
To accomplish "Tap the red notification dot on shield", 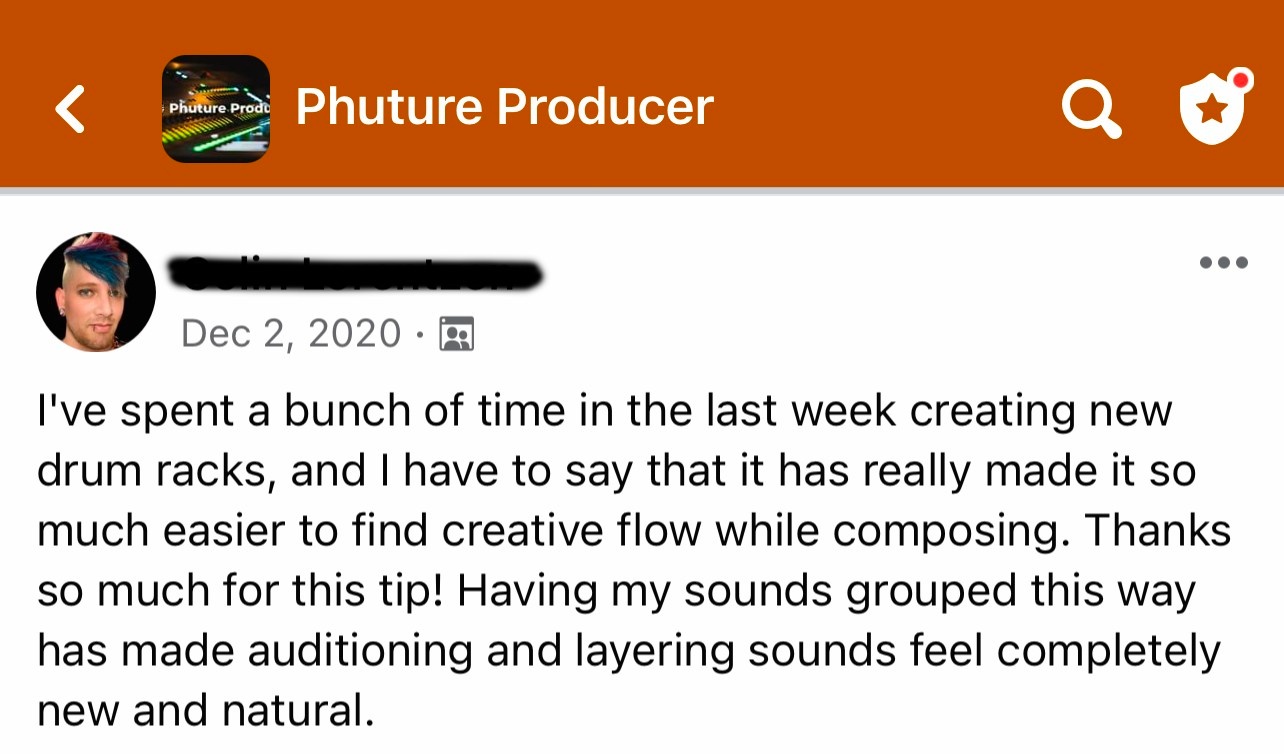I will pyautogui.click(x=1240, y=79).
